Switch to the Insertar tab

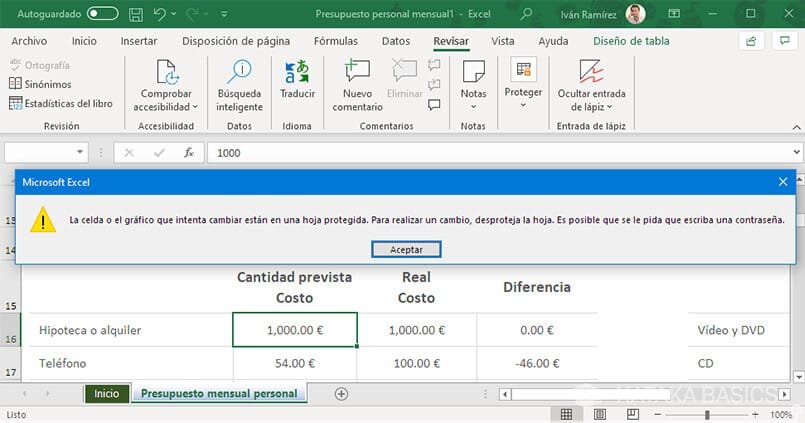click(x=139, y=41)
